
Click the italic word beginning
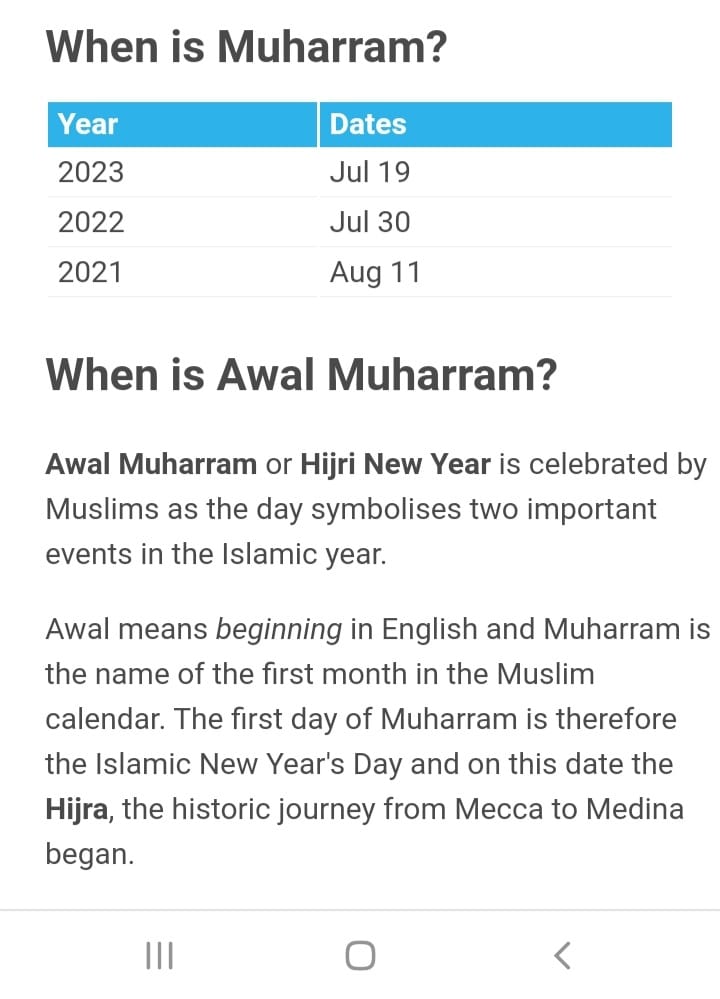coord(279,629)
